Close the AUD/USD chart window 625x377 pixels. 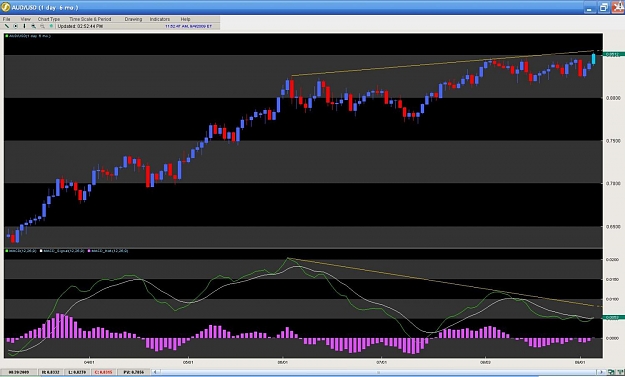point(617,7)
